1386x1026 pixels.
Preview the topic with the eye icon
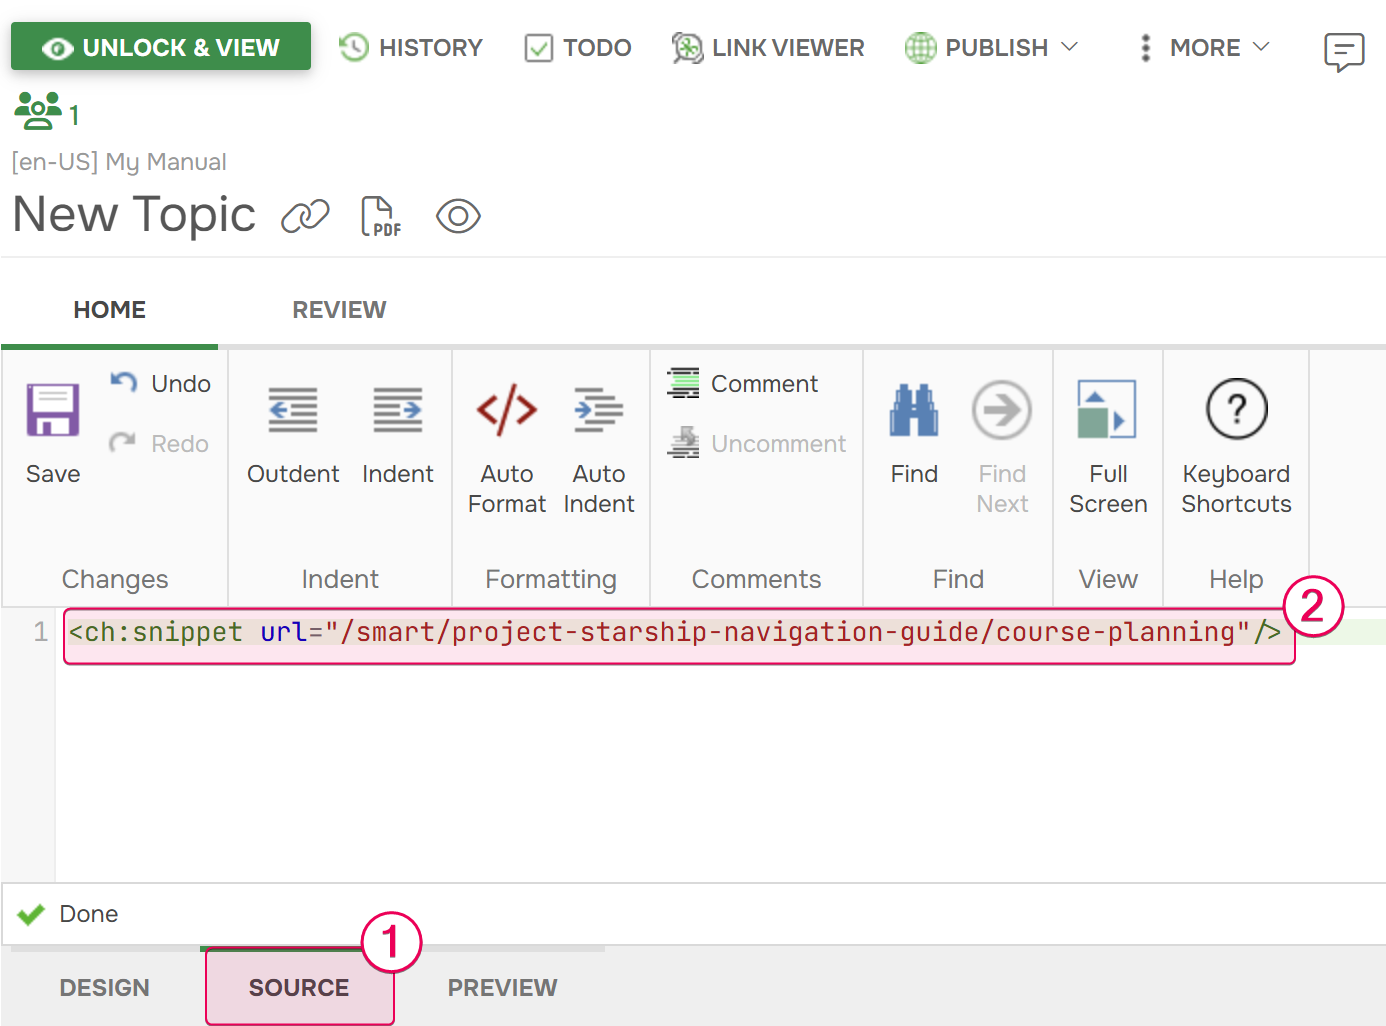[458, 215]
